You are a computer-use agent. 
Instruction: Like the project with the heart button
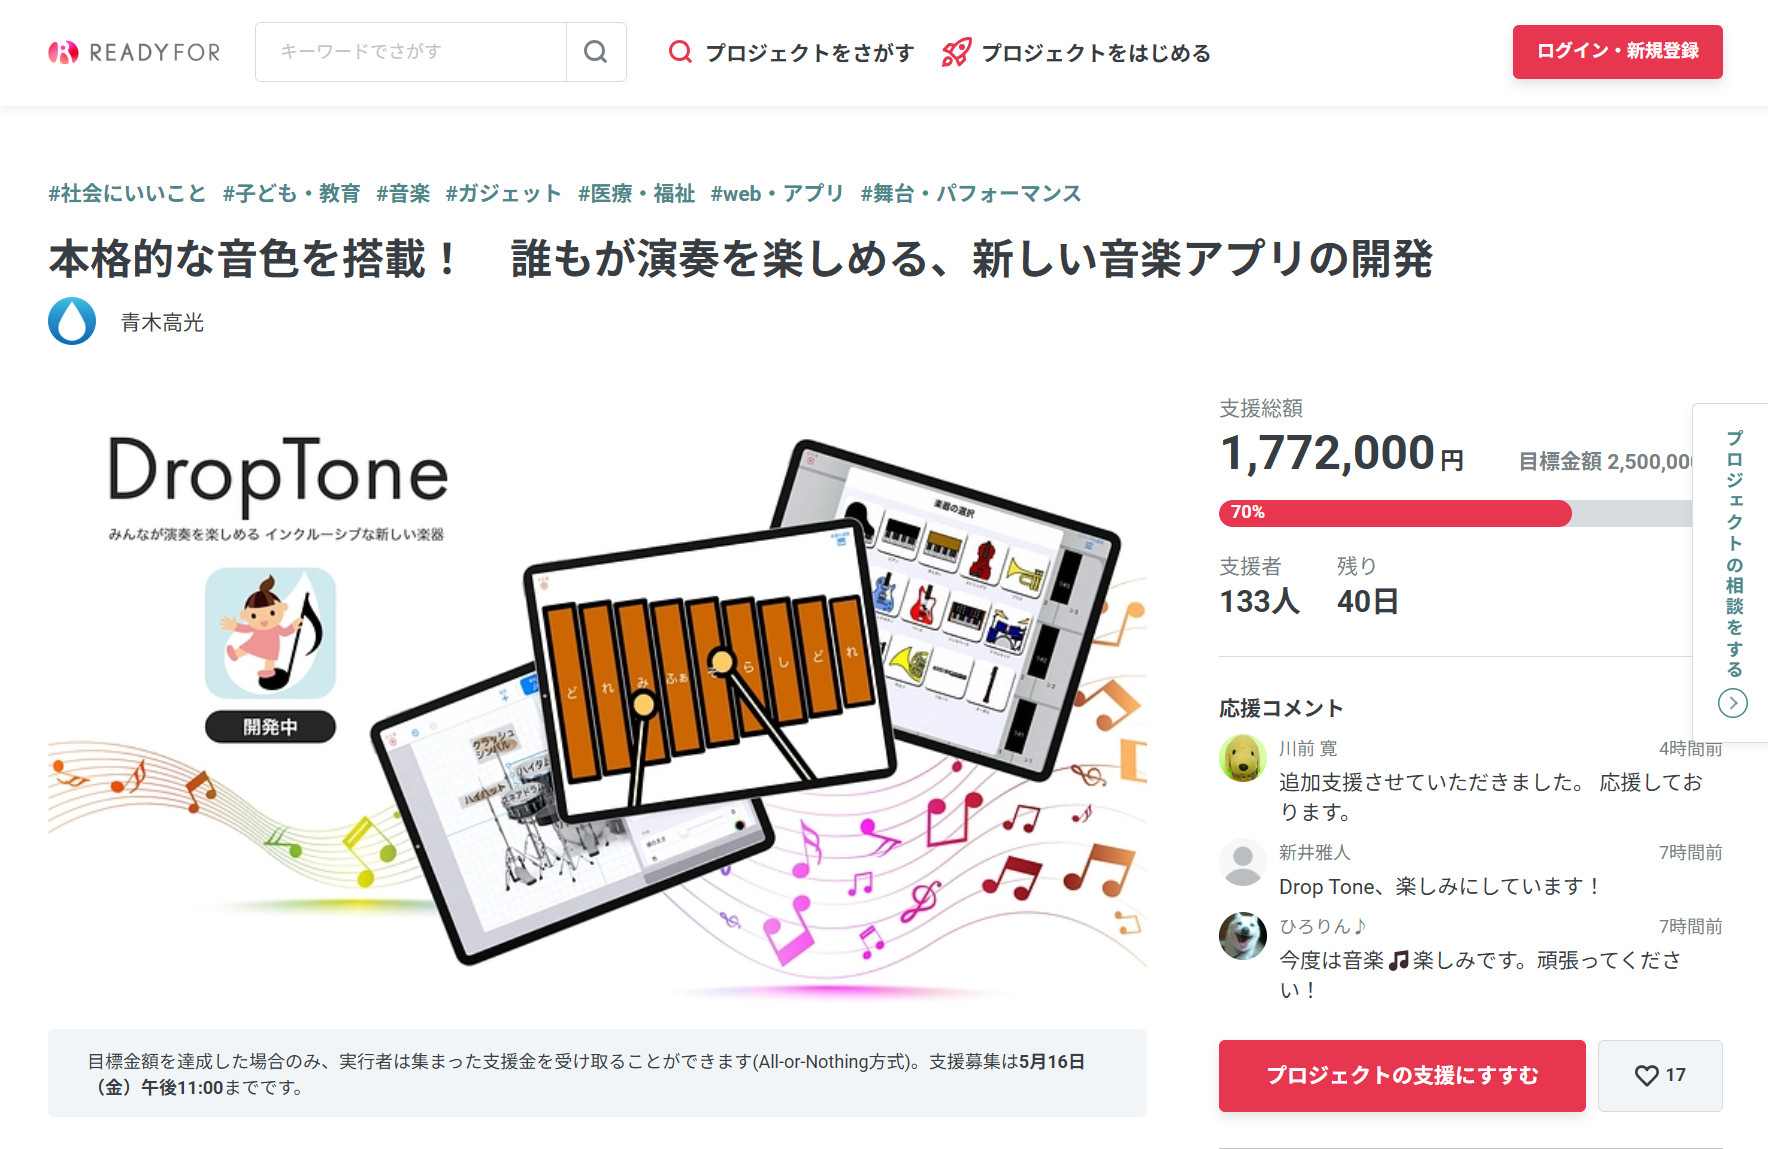(1660, 1075)
